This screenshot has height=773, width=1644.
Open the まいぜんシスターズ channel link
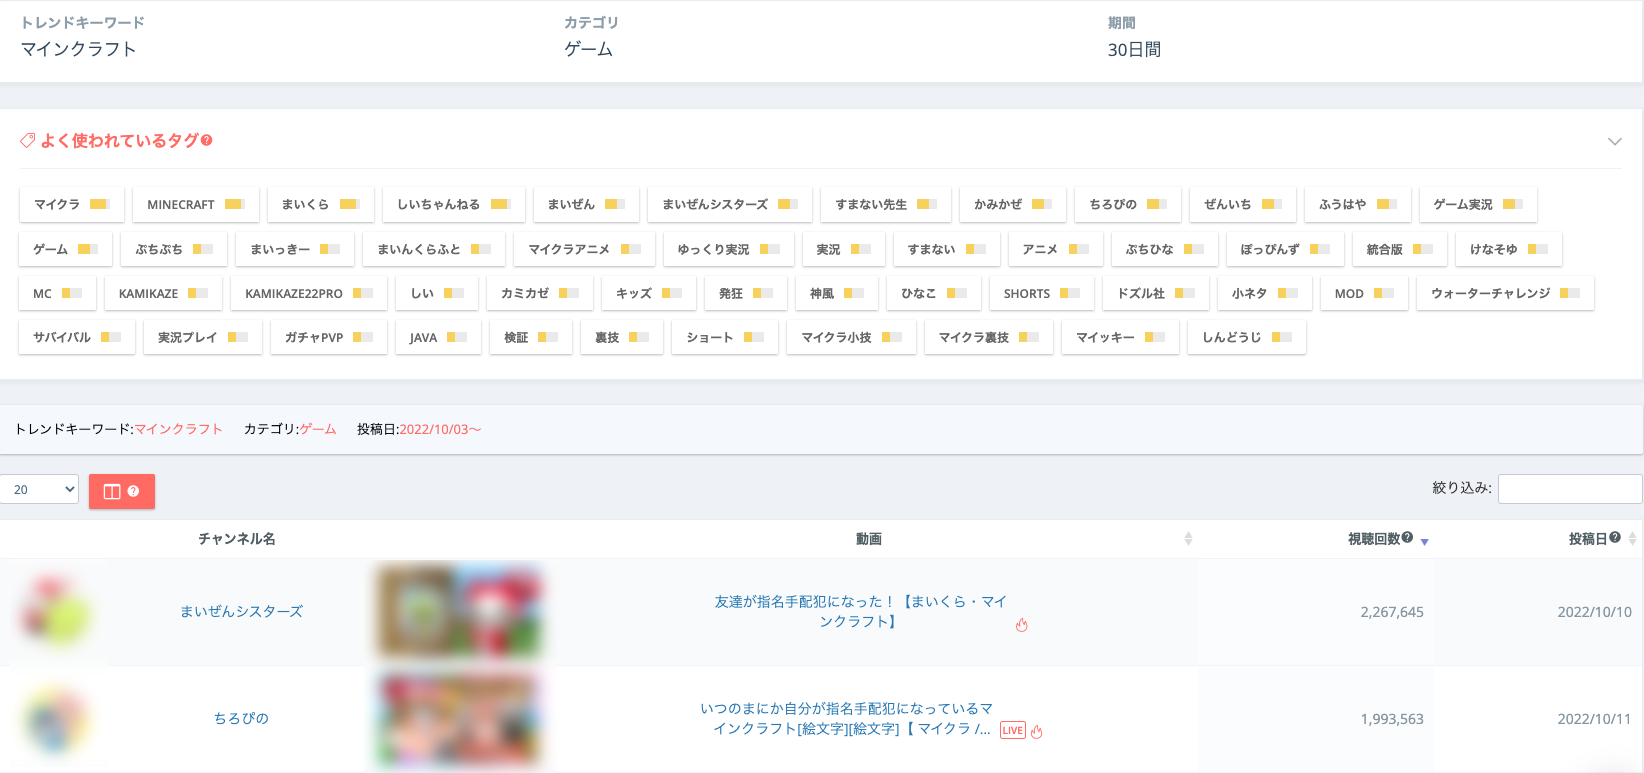[241, 612]
